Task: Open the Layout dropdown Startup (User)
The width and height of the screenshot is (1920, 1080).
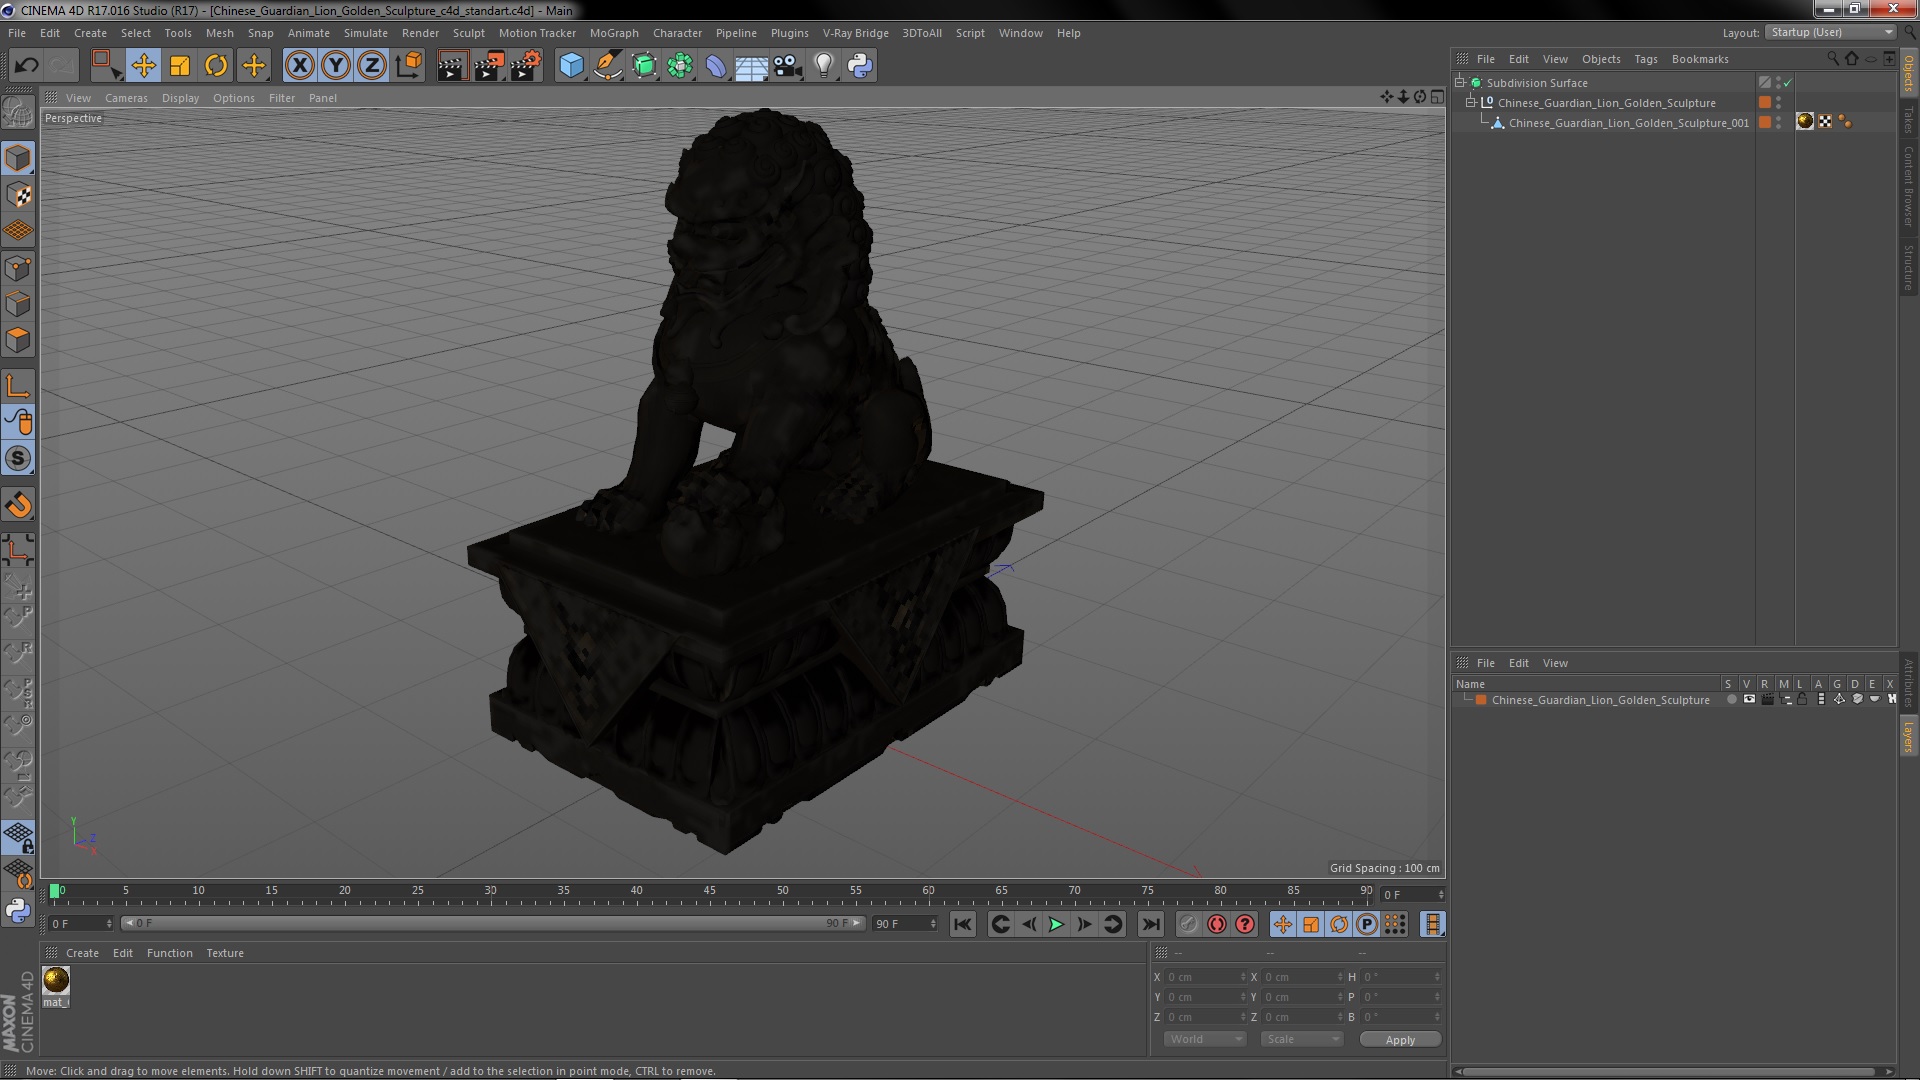Action: click(1832, 32)
